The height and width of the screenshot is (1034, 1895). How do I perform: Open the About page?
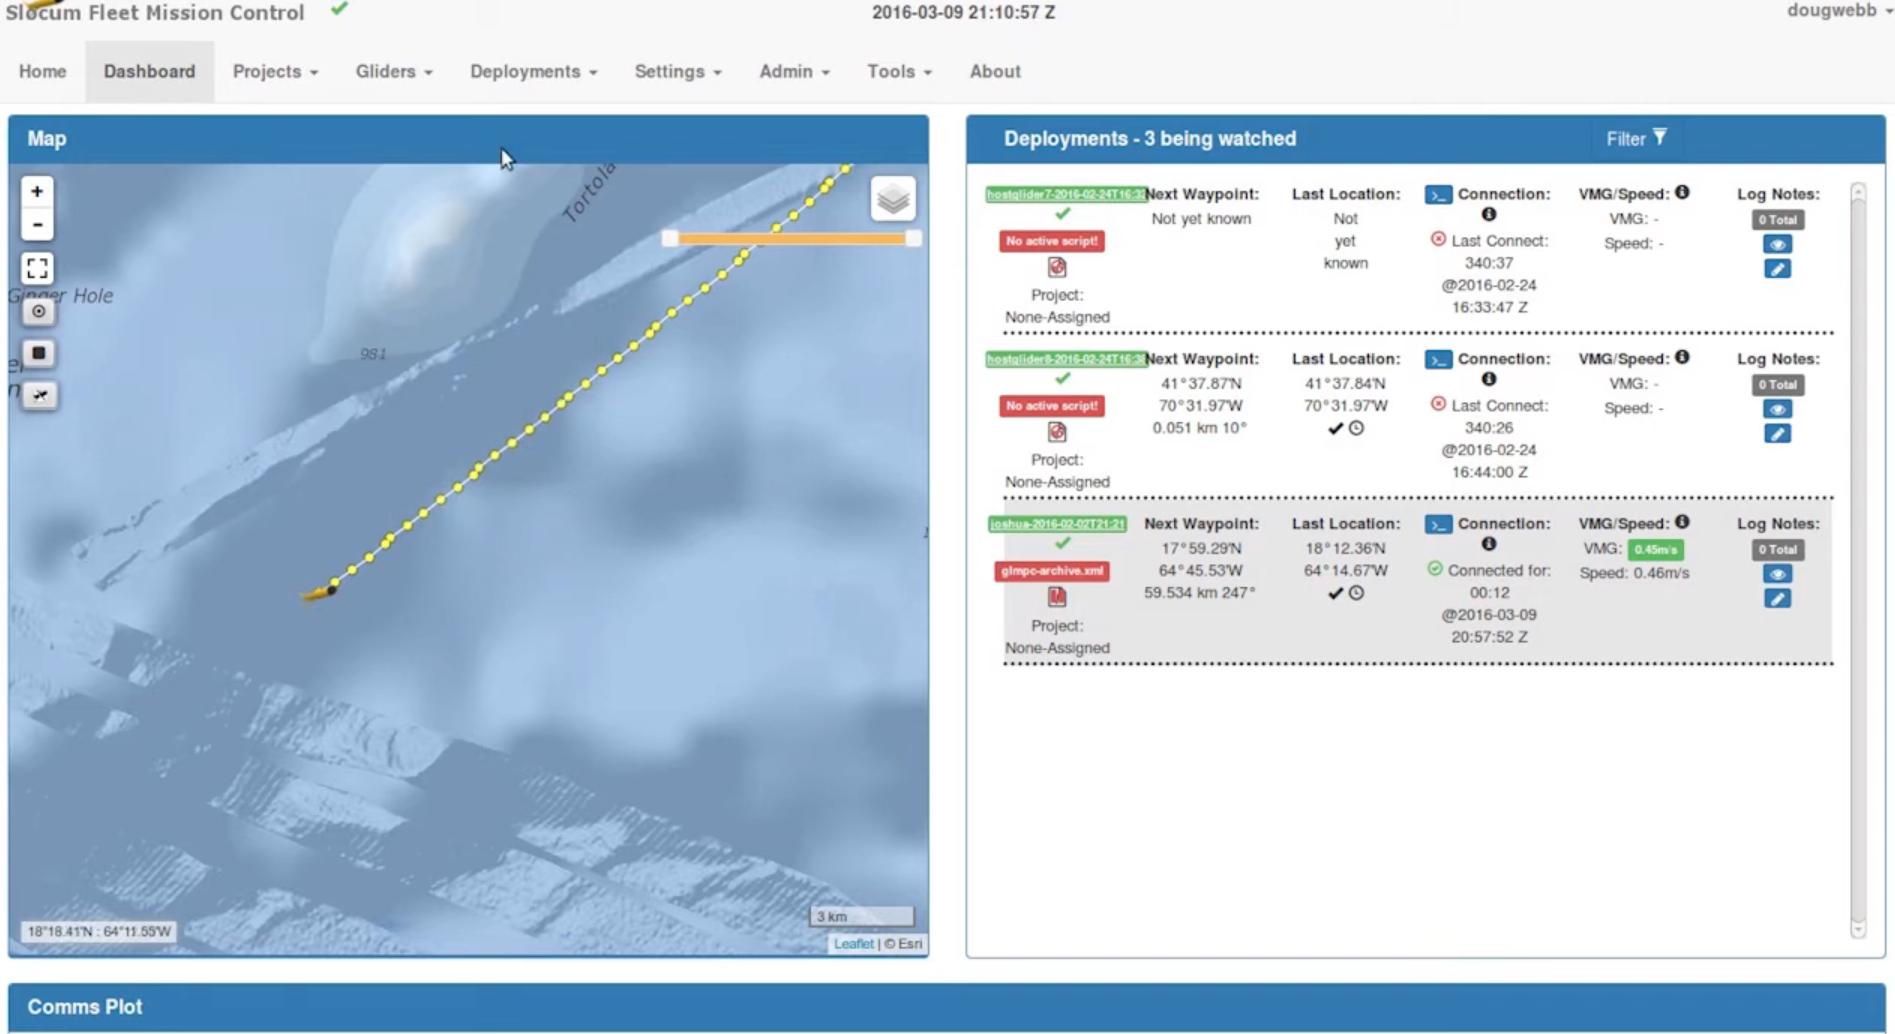(x=995, y=72)
